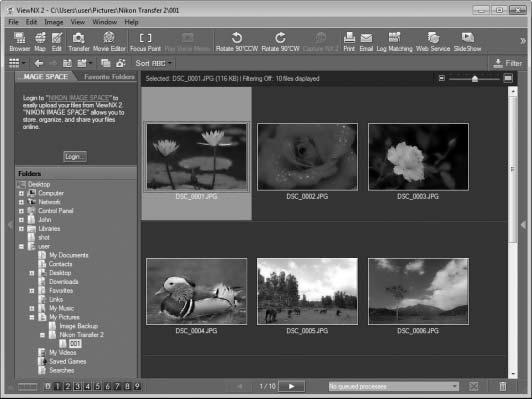Open the Image menu
This screenshot has height=399, width=532.
click(x=54, y=22)
